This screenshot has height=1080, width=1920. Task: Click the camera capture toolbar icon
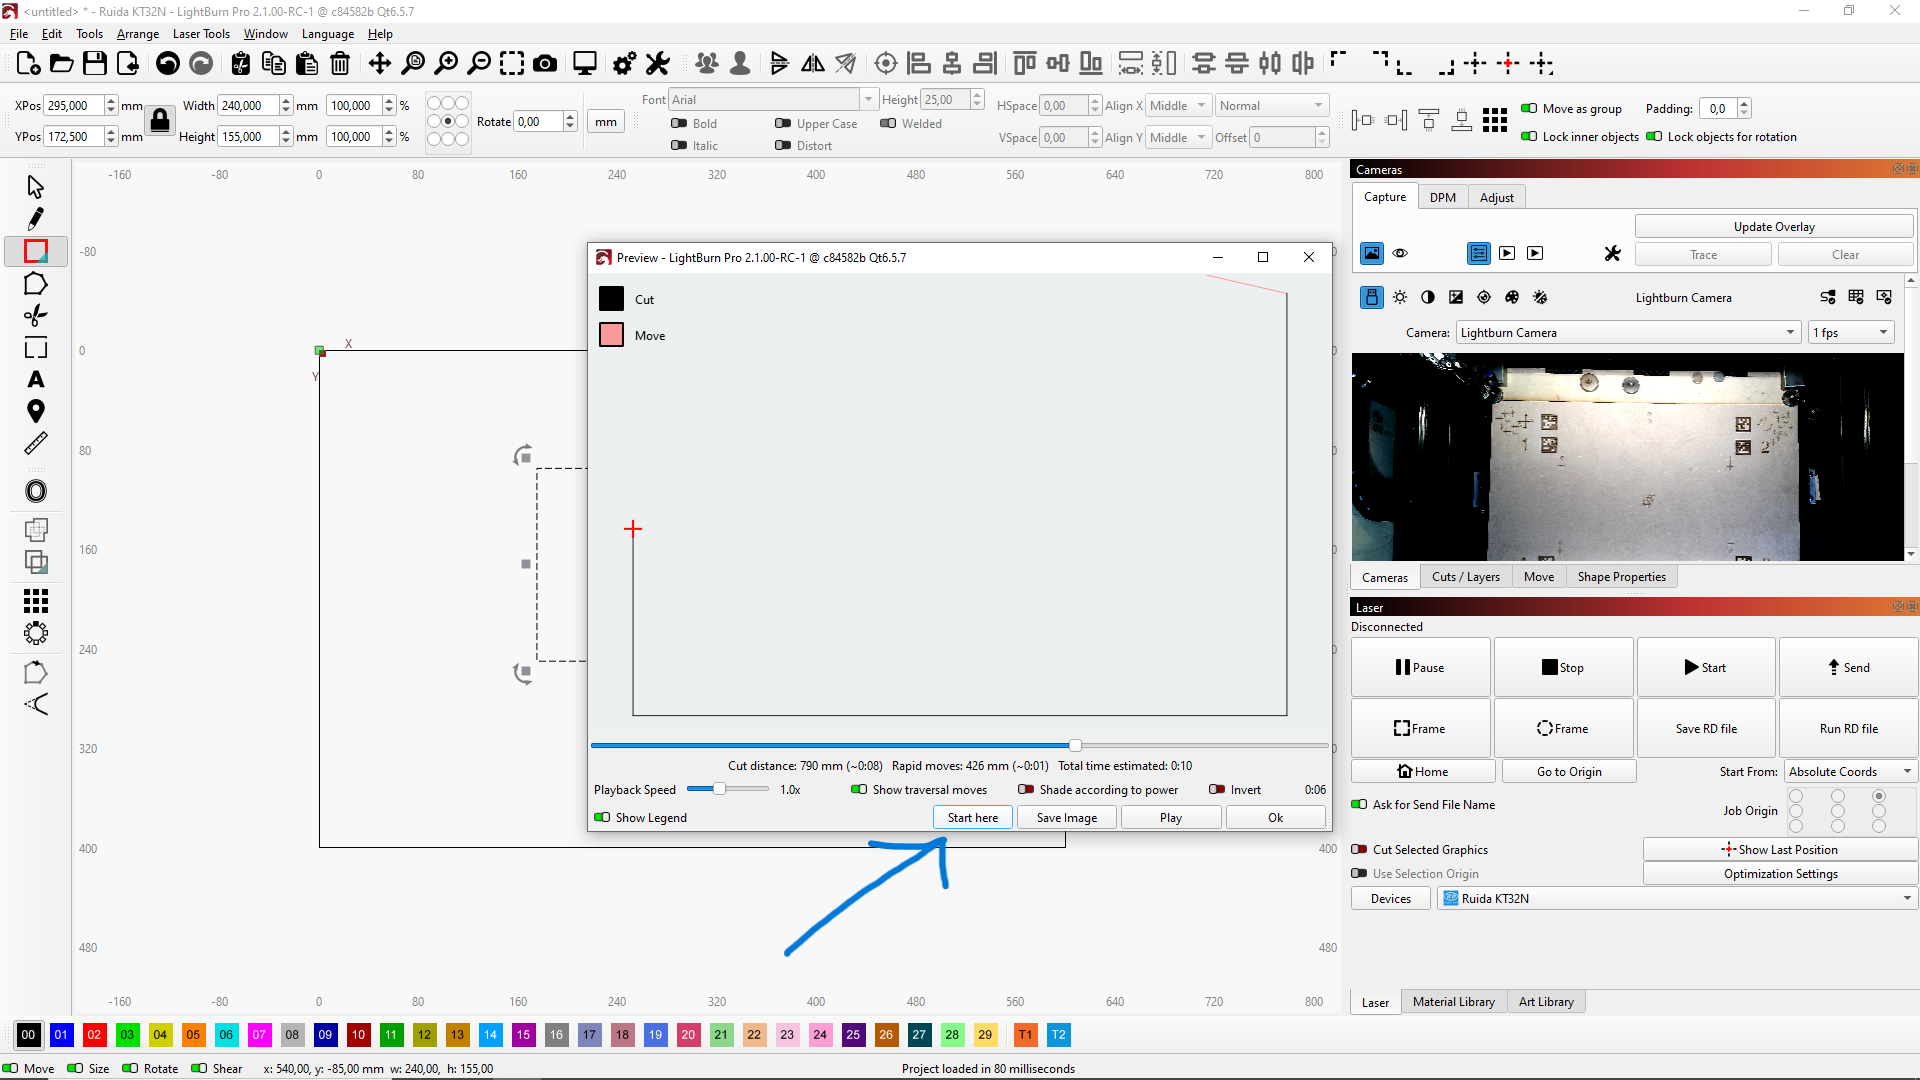coord(545,64)
